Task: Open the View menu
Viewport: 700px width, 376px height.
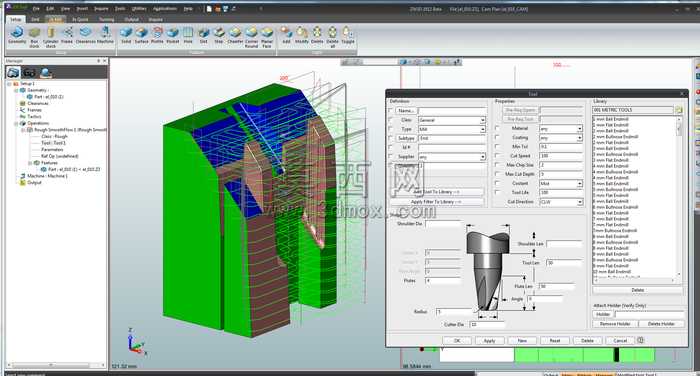Action: [65, 8]
